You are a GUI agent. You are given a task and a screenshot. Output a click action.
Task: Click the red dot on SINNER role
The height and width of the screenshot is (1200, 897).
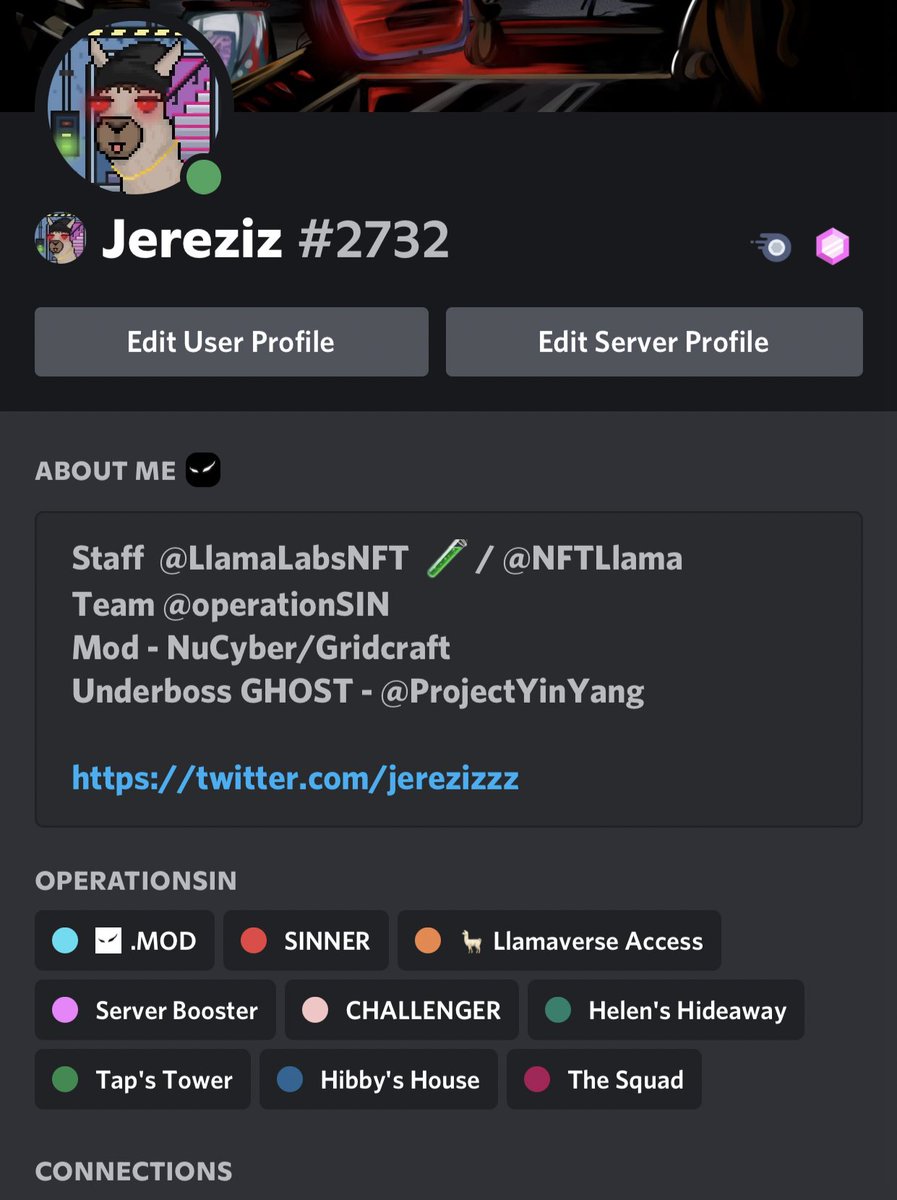pos(254,941)
